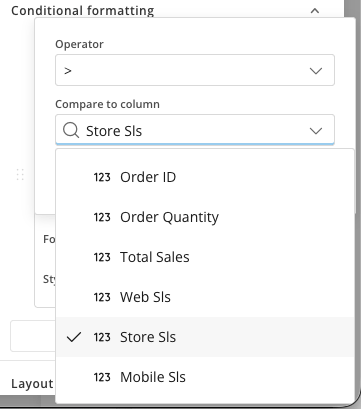Click the numeric type icon beside Order ID
Viewport: 361px width, 409px height.
click(102, 177)
